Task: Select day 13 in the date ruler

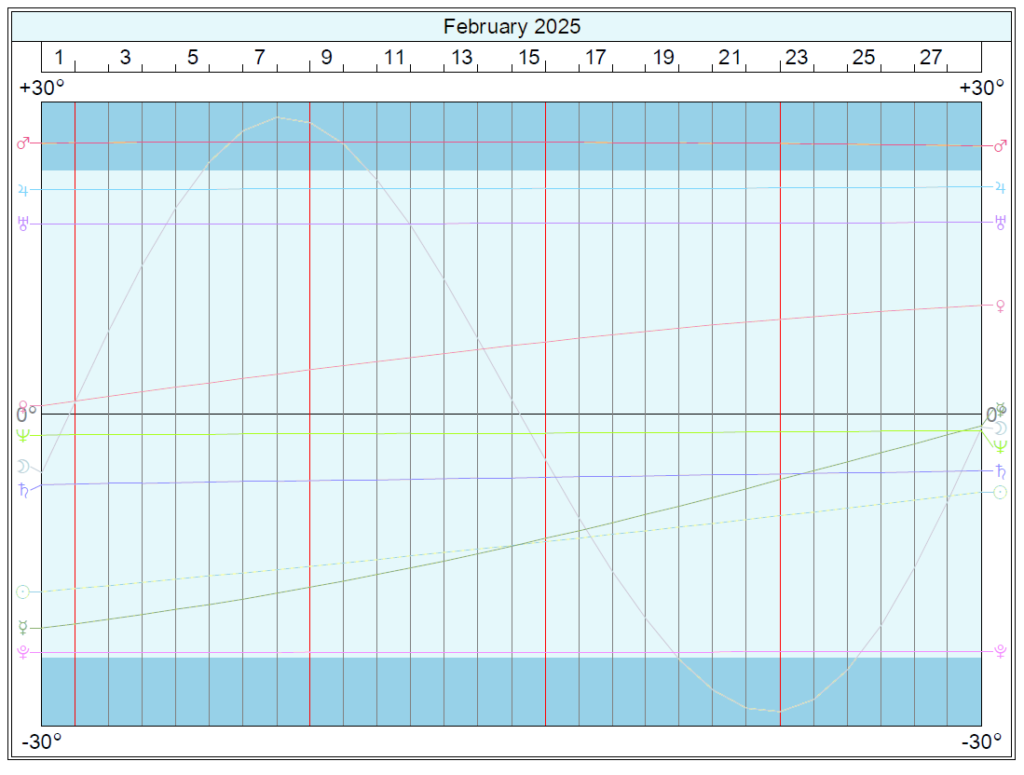Action: click(x=461, y=58)
